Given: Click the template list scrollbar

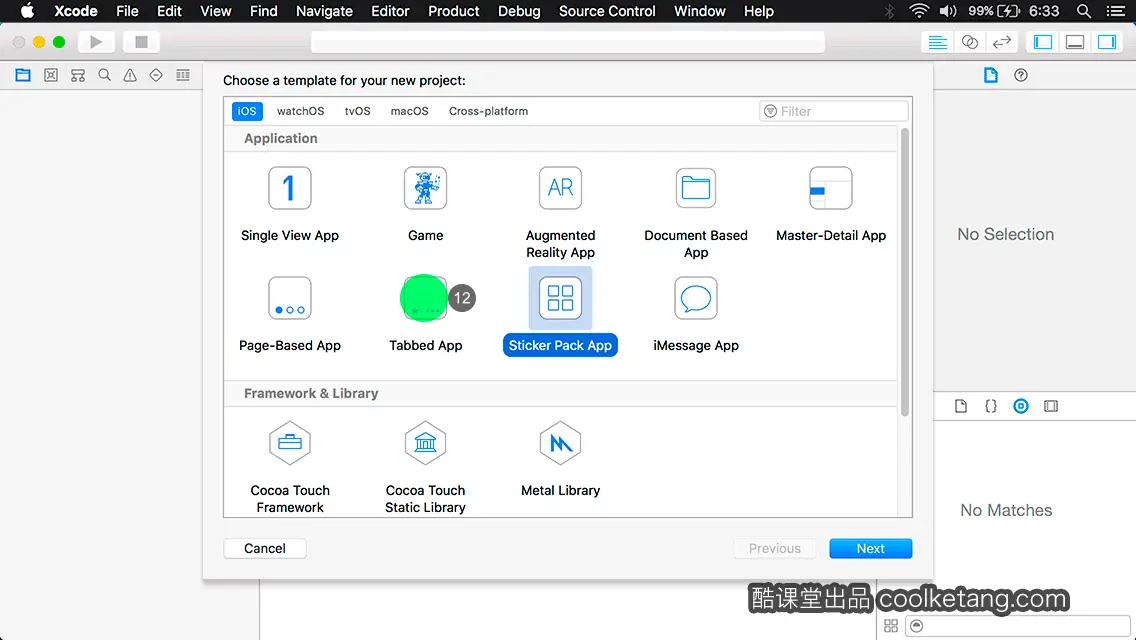Looking at the screenshot, I should pyautogui.click(x=904, y=272).
